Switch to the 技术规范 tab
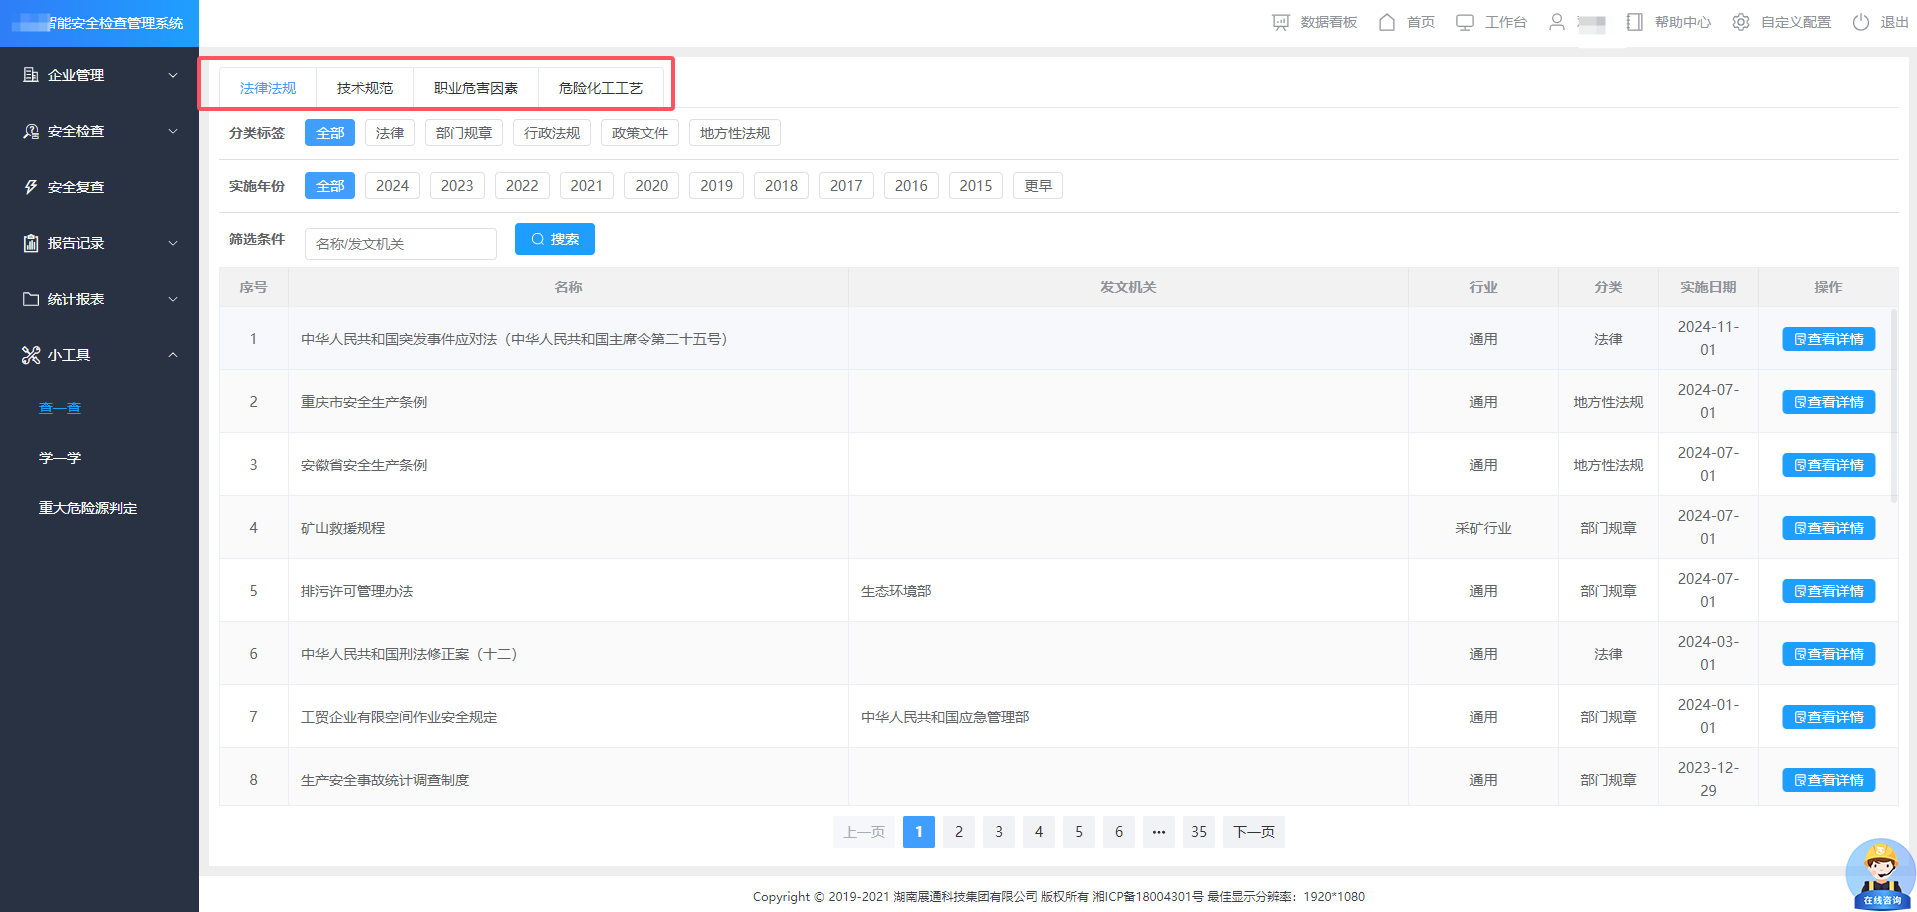 (x=365, y=88)
